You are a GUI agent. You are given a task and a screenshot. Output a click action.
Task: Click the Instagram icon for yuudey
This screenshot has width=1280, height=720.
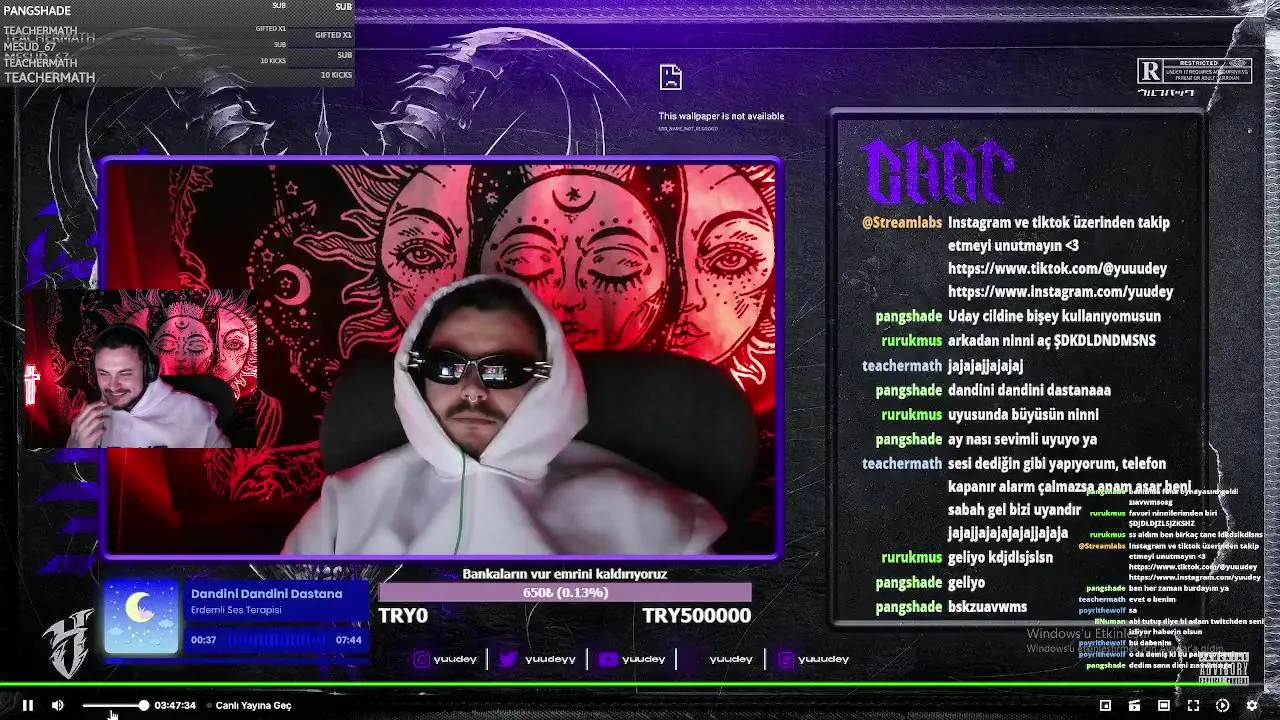pyautogui.click(x=421, y=659)
